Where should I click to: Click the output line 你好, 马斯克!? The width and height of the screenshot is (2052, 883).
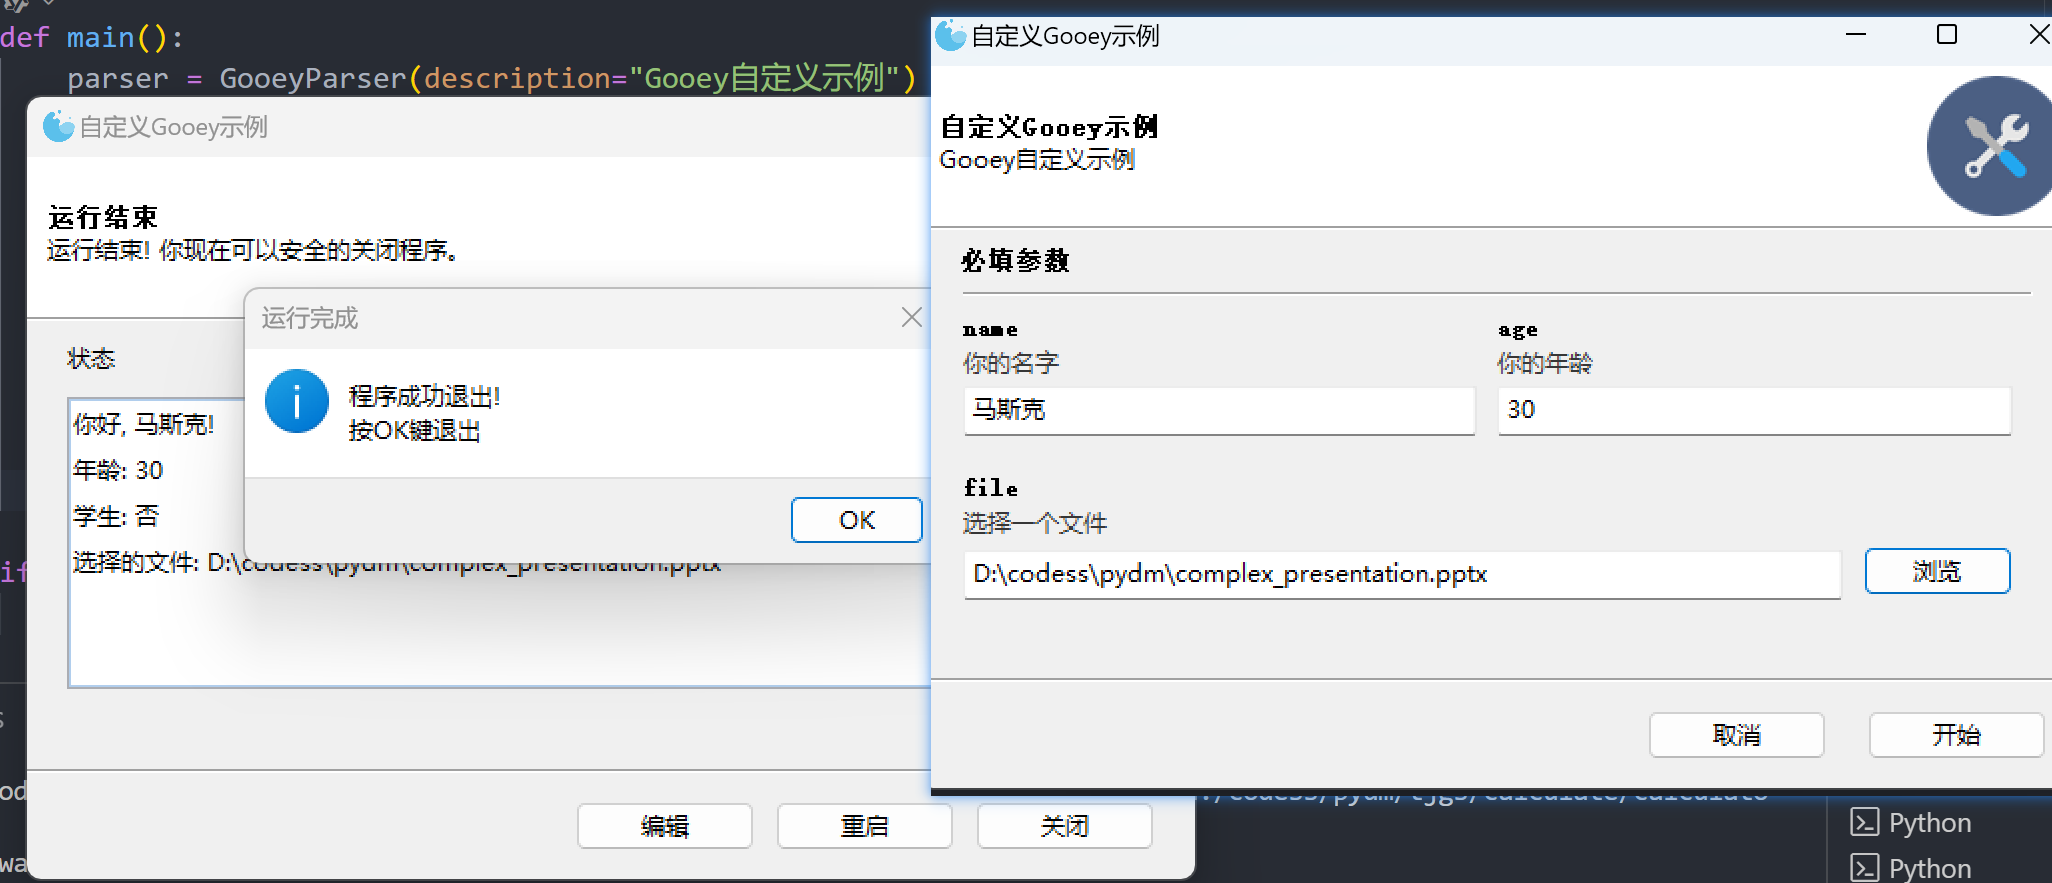tap(144, 424)
